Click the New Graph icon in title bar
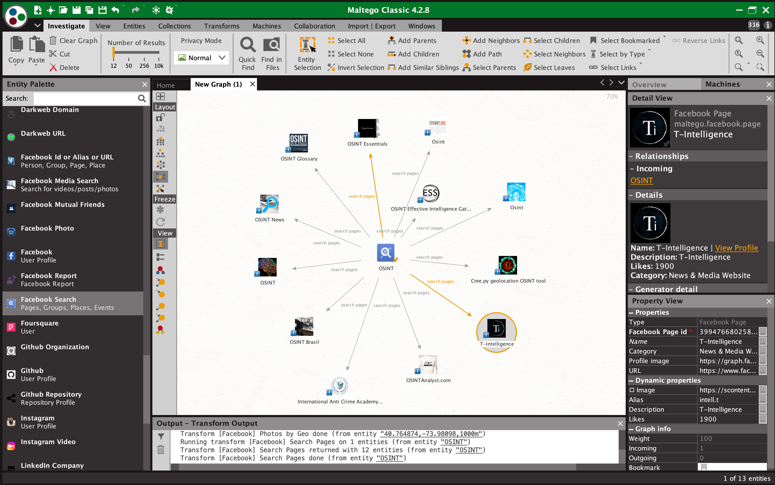The height and width of the screenshot is (485, 775). 38,10
